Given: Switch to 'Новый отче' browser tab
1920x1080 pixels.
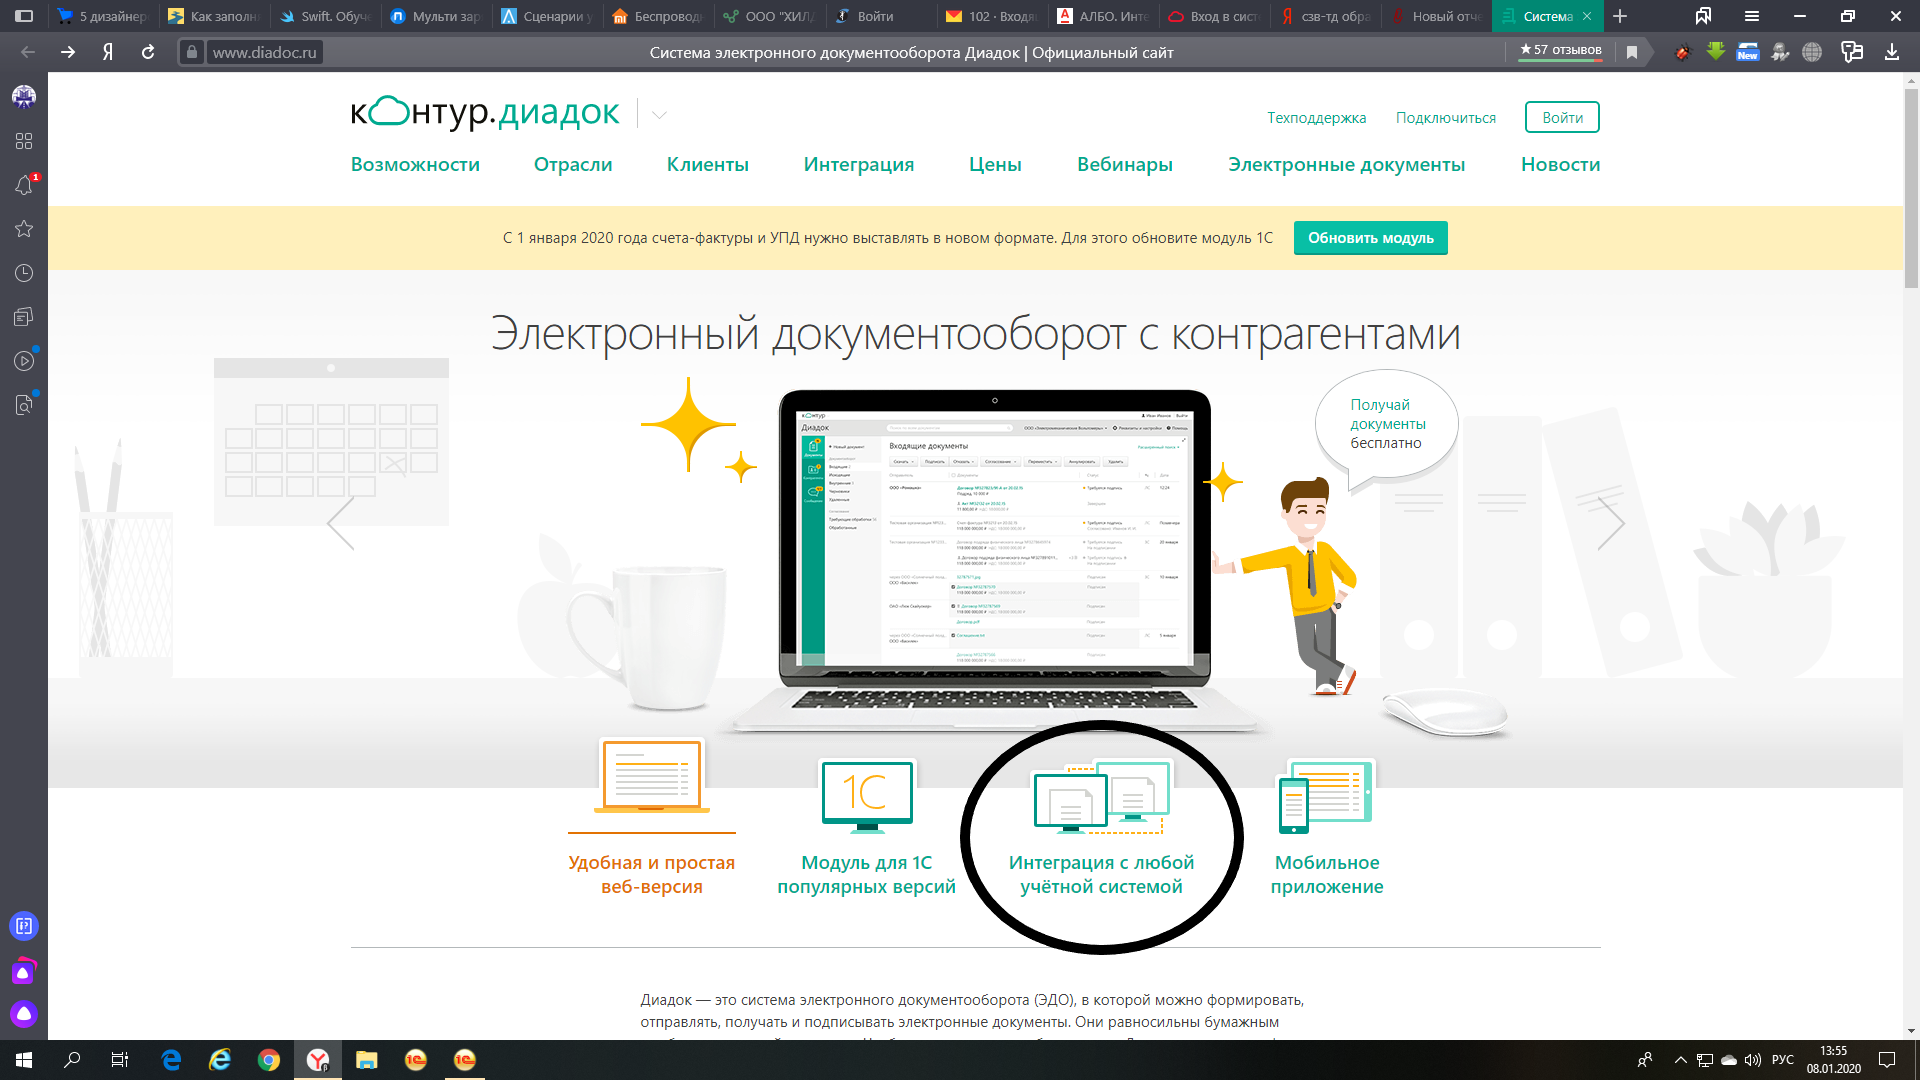Looking at the screenshot, I should (1436, 16).
